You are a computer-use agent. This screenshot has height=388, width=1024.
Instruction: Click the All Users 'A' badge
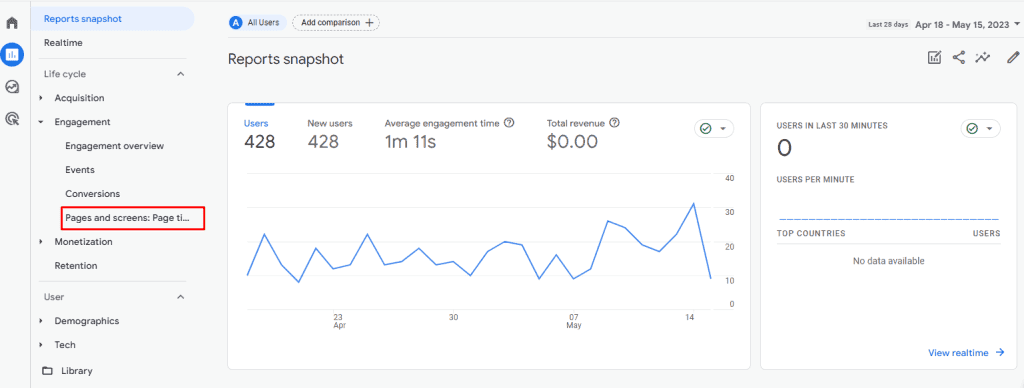(x=236, y=22)
